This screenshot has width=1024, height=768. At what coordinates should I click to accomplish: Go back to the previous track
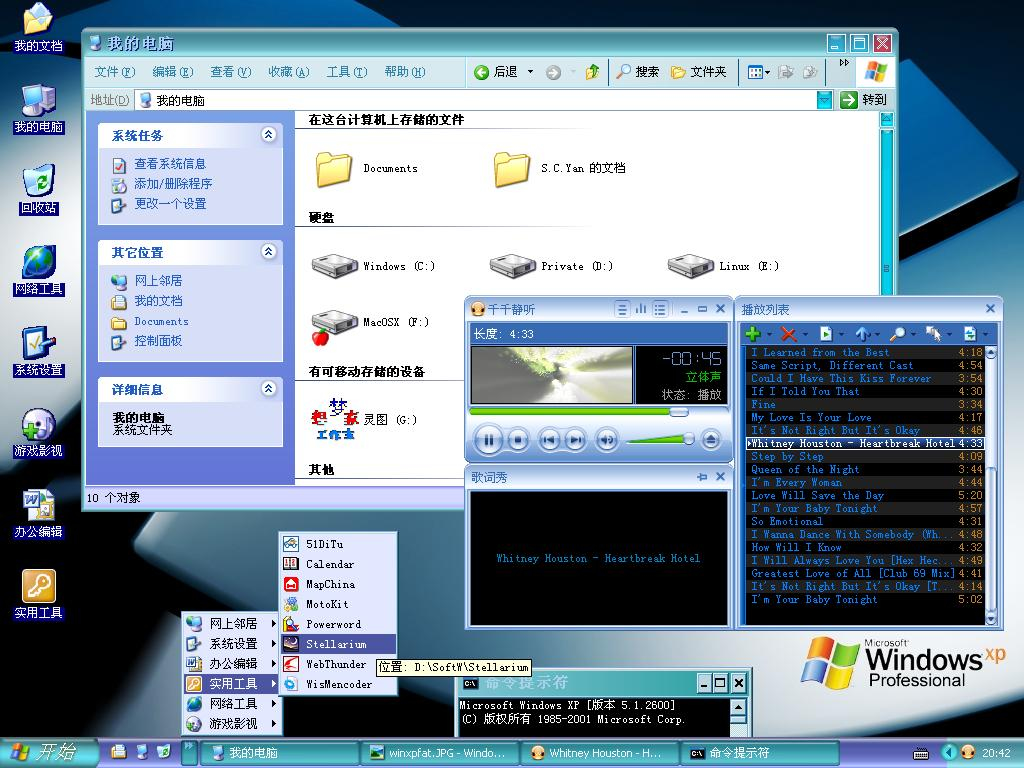(x=548, y=439)
